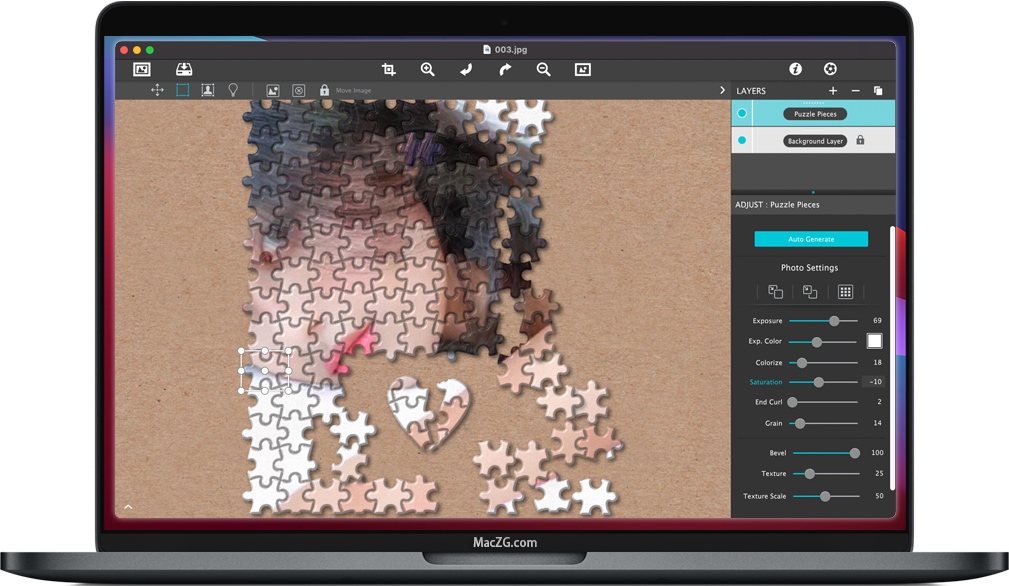The height and width of the screenshot is (586, 1009).
Task: Open the Exp. Color white swatch
Action: click(874, 341)
